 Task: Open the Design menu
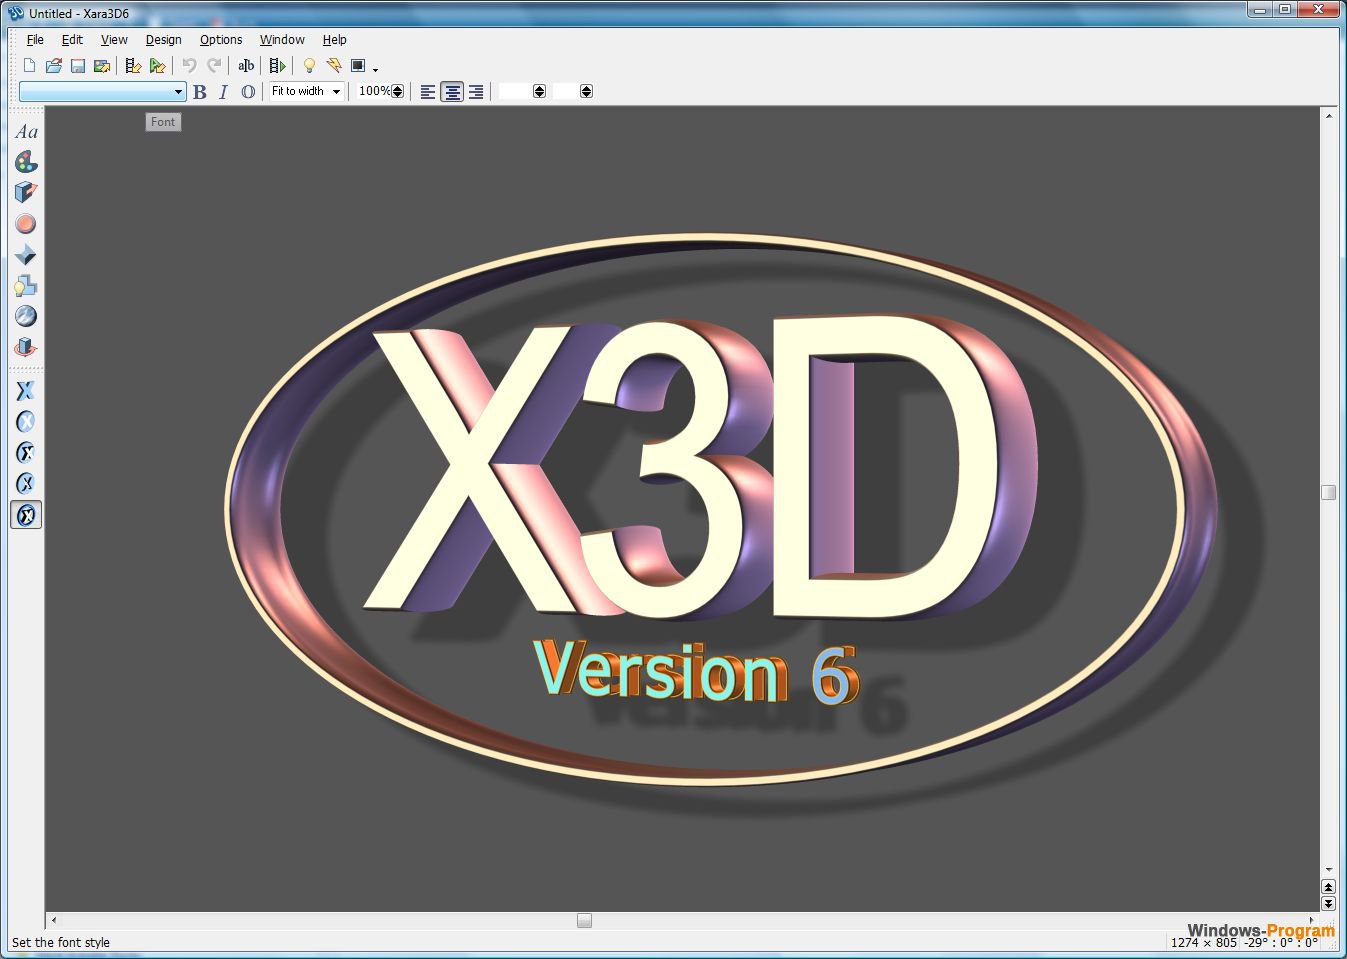[x=163, y=40]
